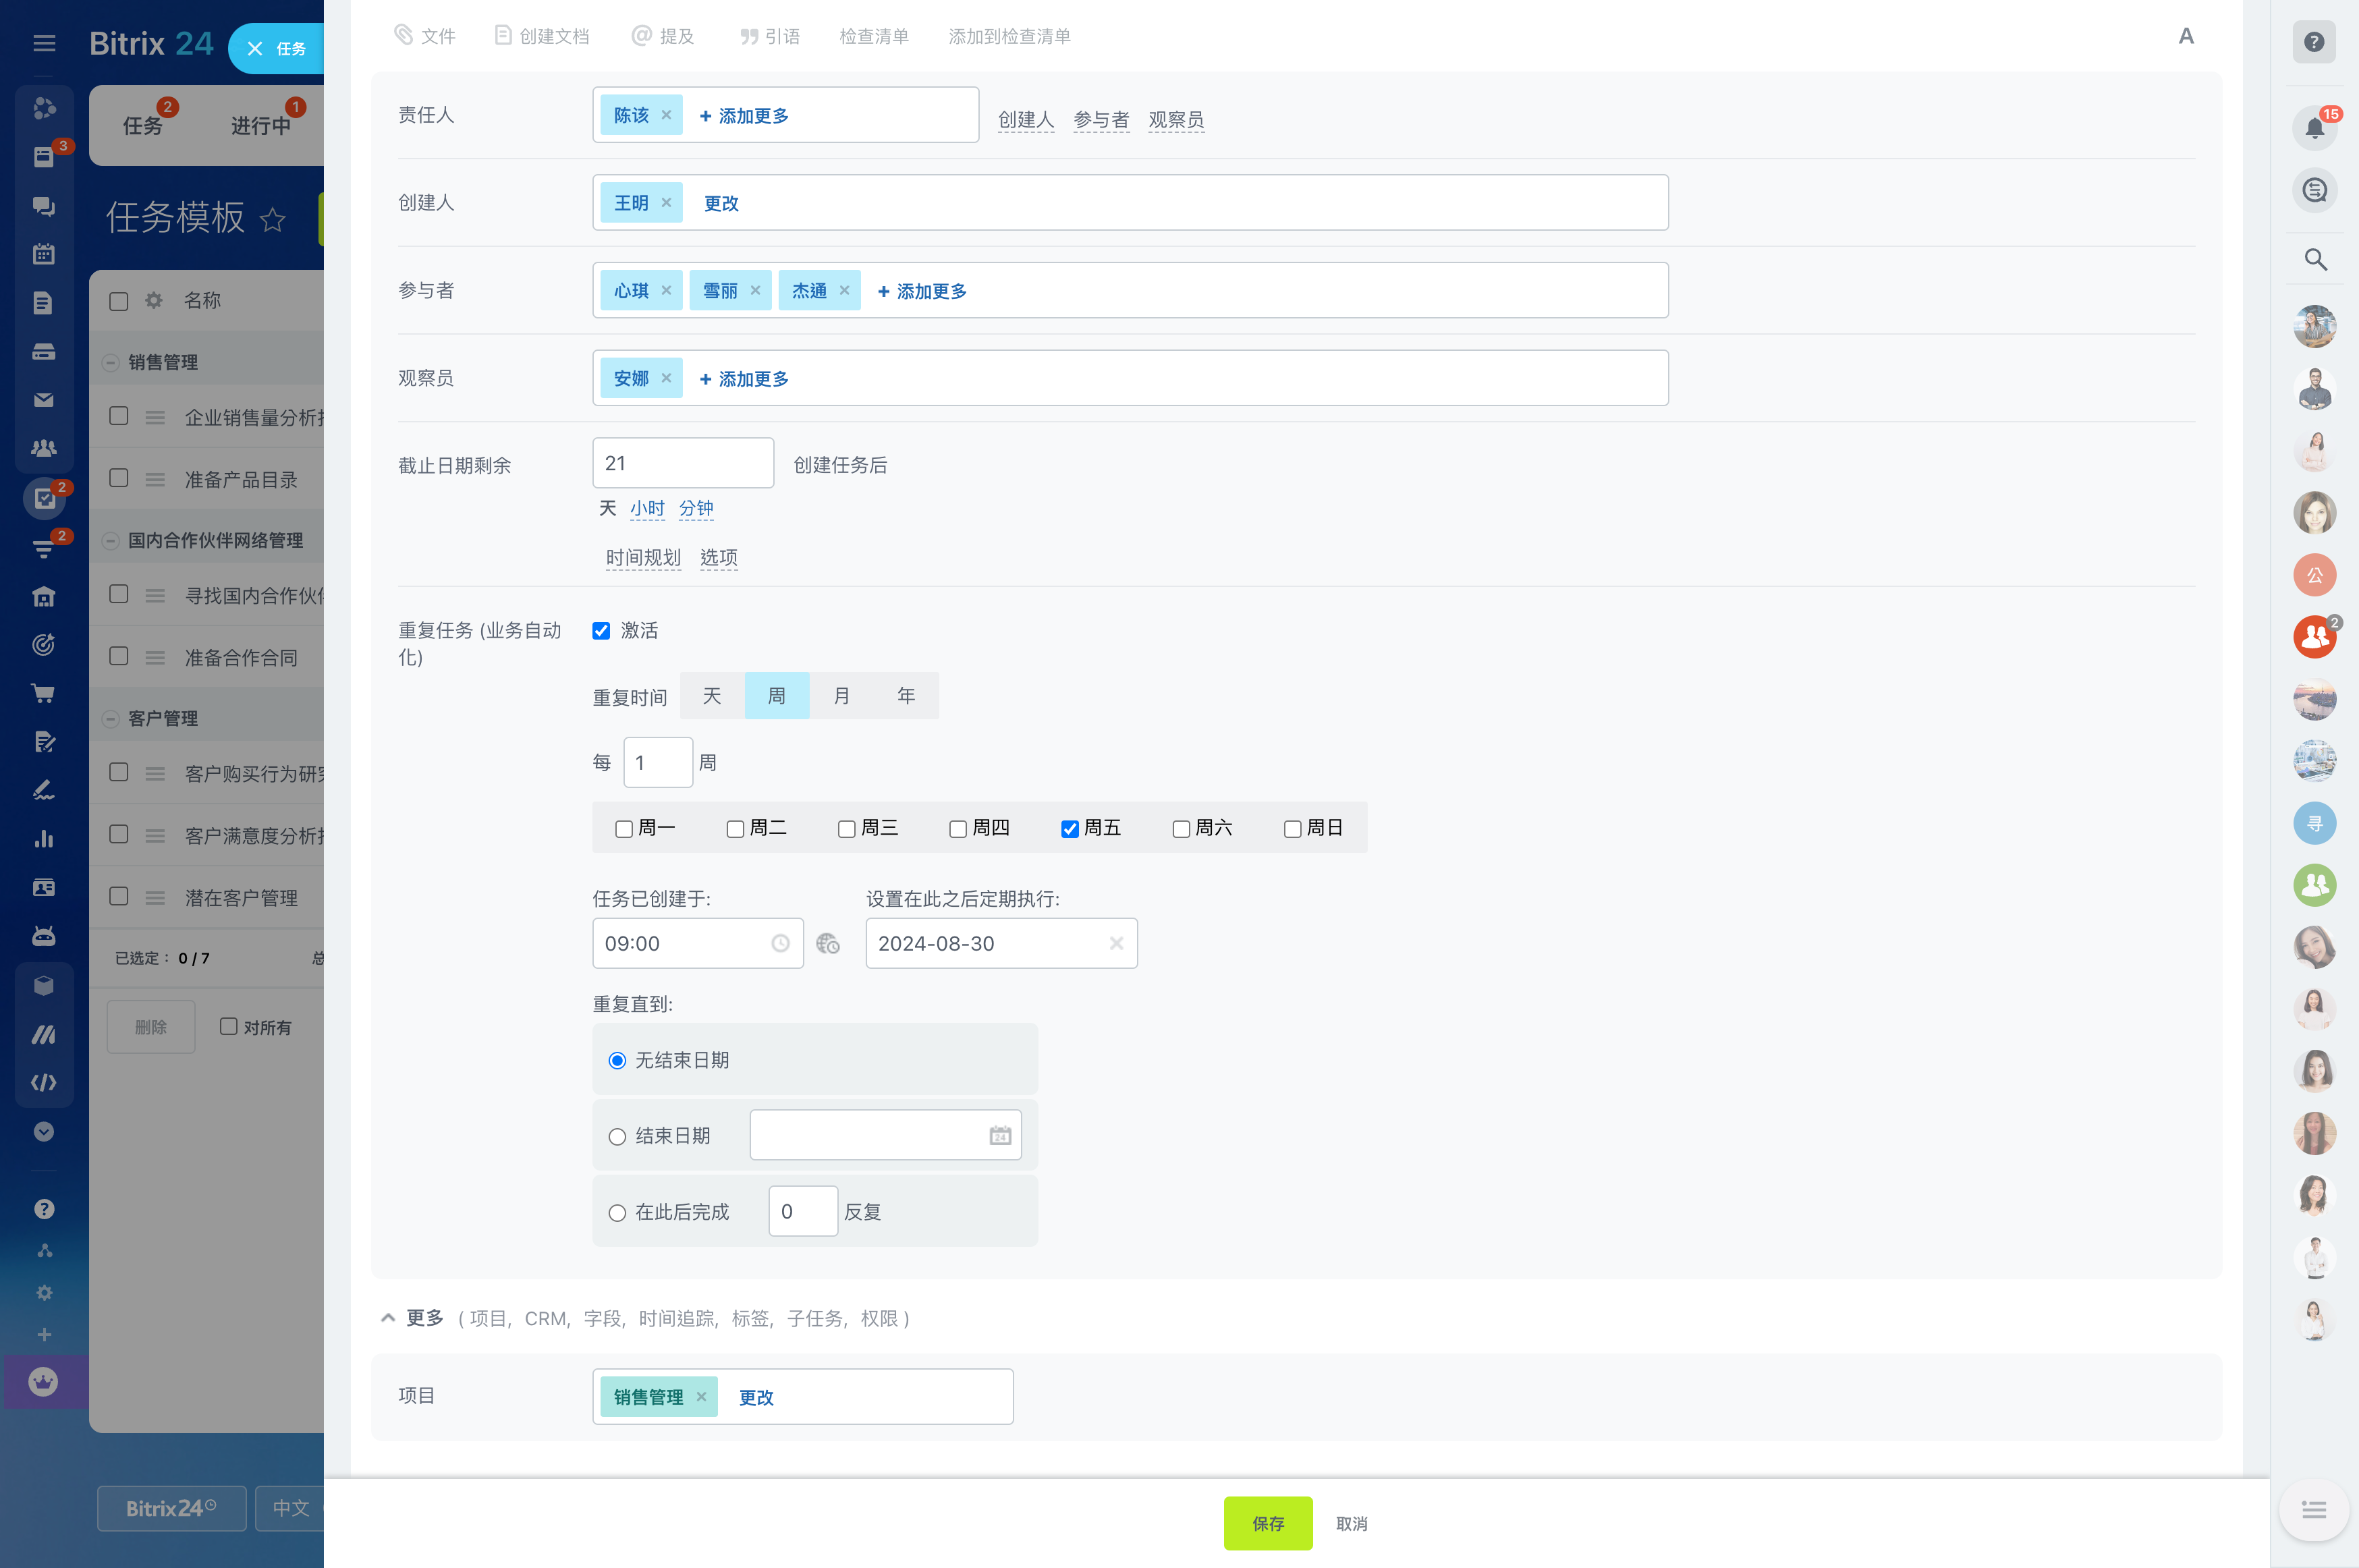Image resolution: width=2359 pixels, height=1568 pixels.
Task: Click the deadline days input showing 21
Action: (682, 463)
